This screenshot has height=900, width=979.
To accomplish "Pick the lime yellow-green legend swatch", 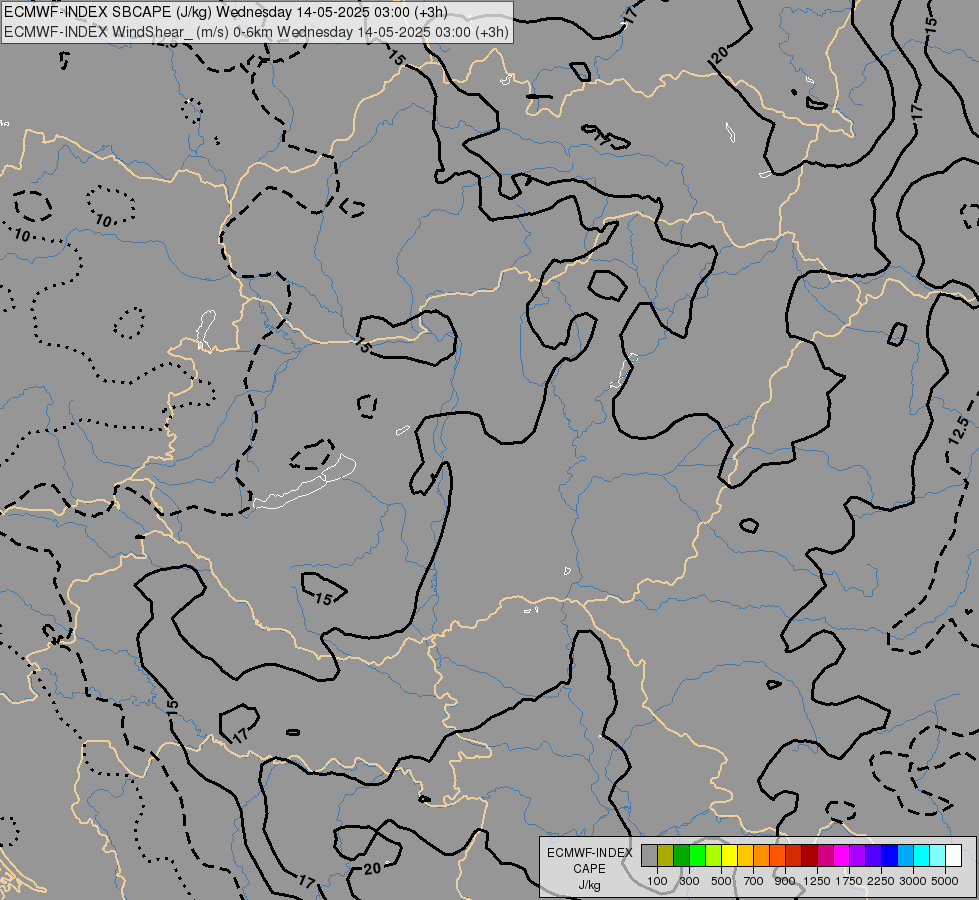I will click(714, 856).
